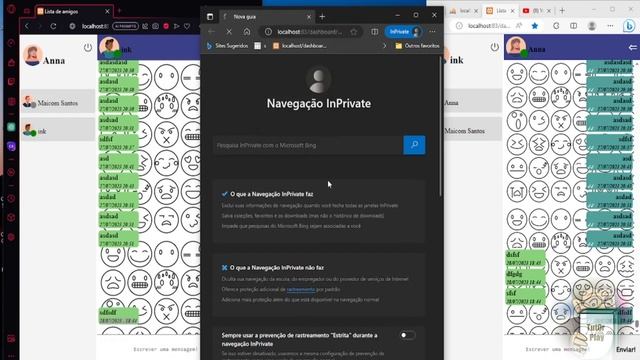Open Twitch icon in Opera sidebar
Image resolution: width=640 pixels, height=360 pixels.
(x=11, y=82)
